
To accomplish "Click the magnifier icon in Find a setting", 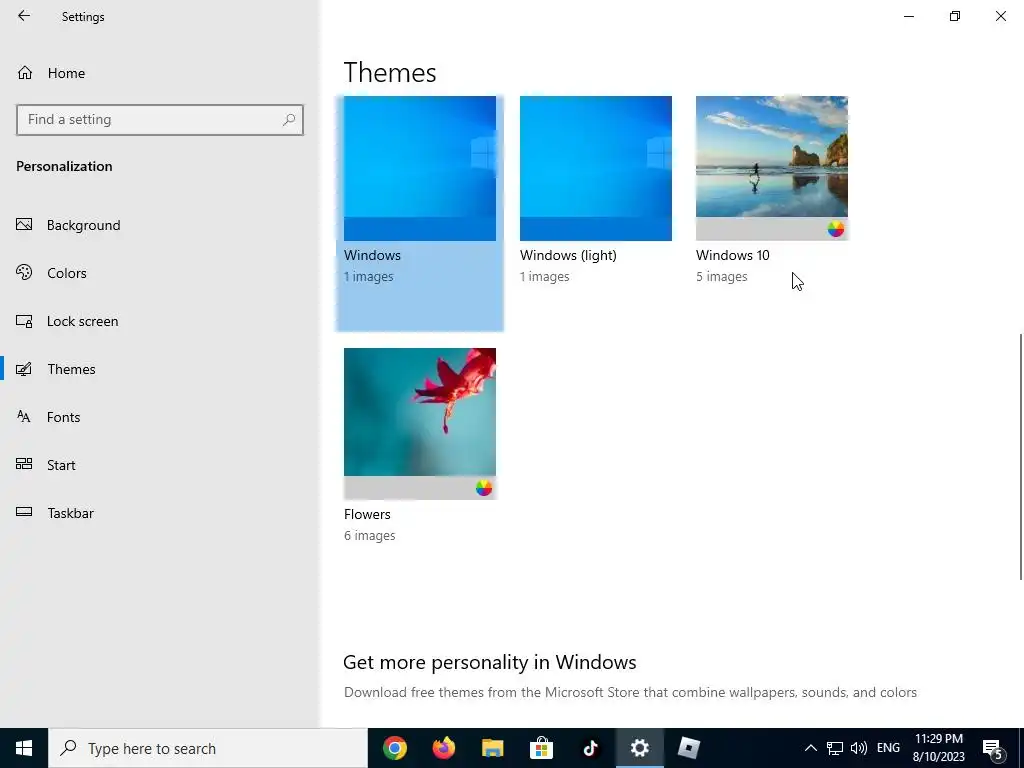I will point(289,120).
